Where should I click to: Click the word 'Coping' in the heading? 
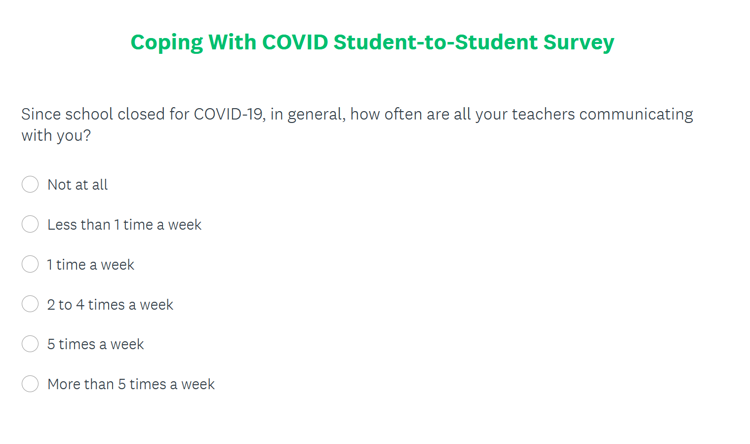[166, 43]
